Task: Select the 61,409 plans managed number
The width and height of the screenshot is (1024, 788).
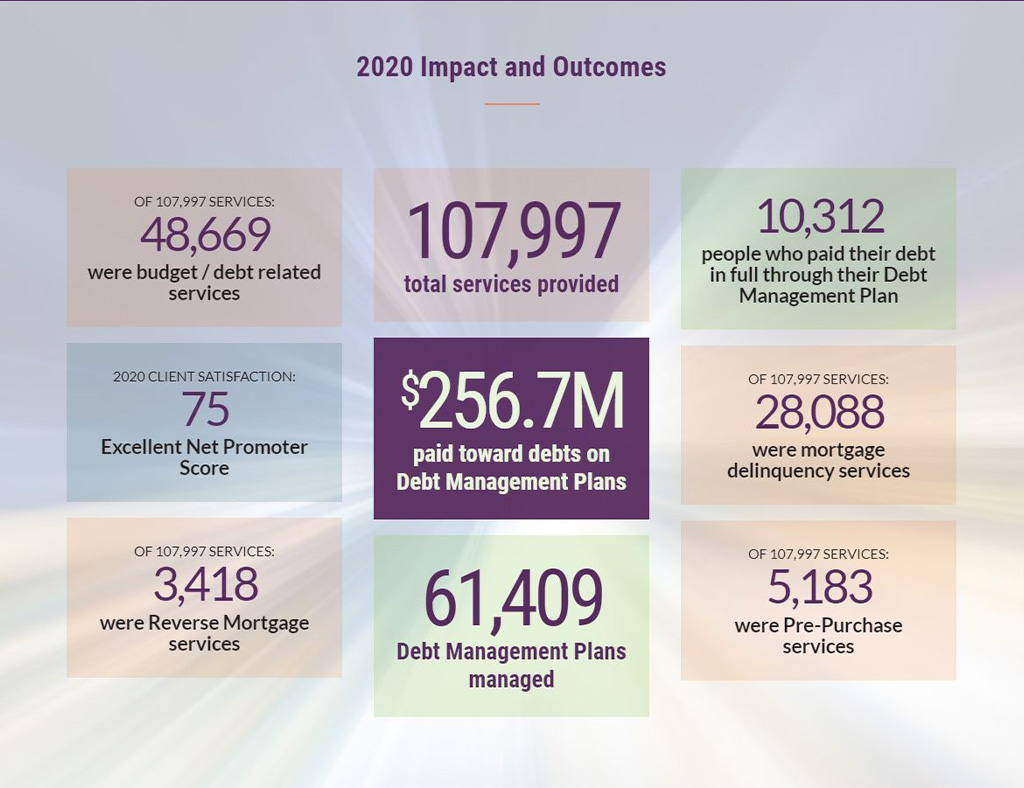Action: click(x=511, y=598)
